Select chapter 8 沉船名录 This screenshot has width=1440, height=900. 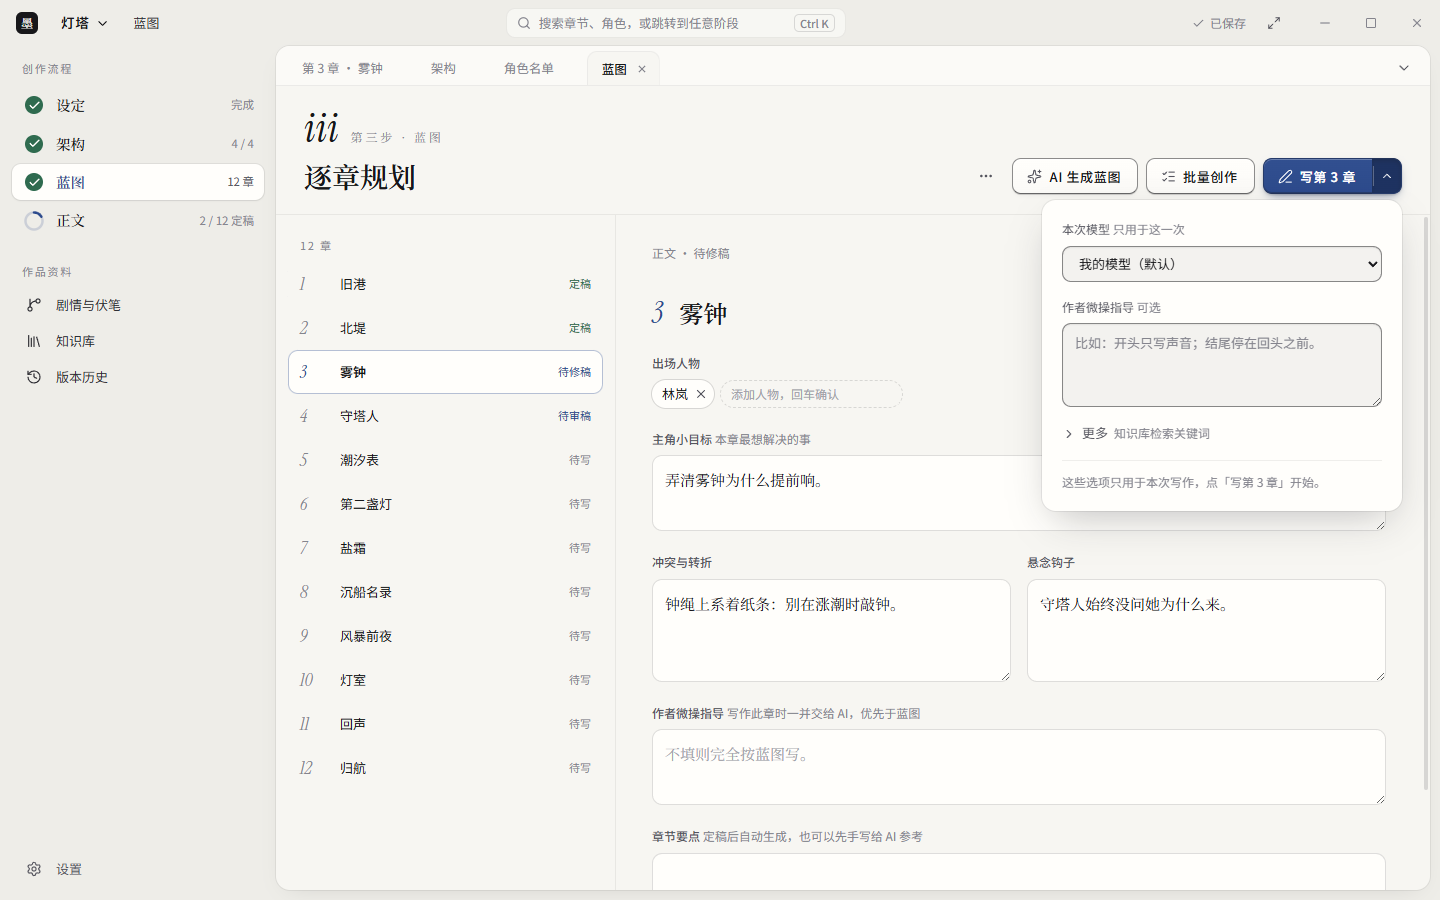tap(445, 592)
